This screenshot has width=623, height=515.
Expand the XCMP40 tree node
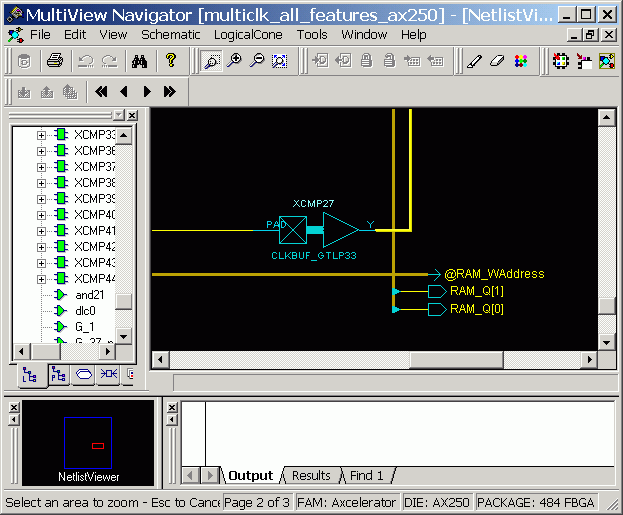point(41,215)
